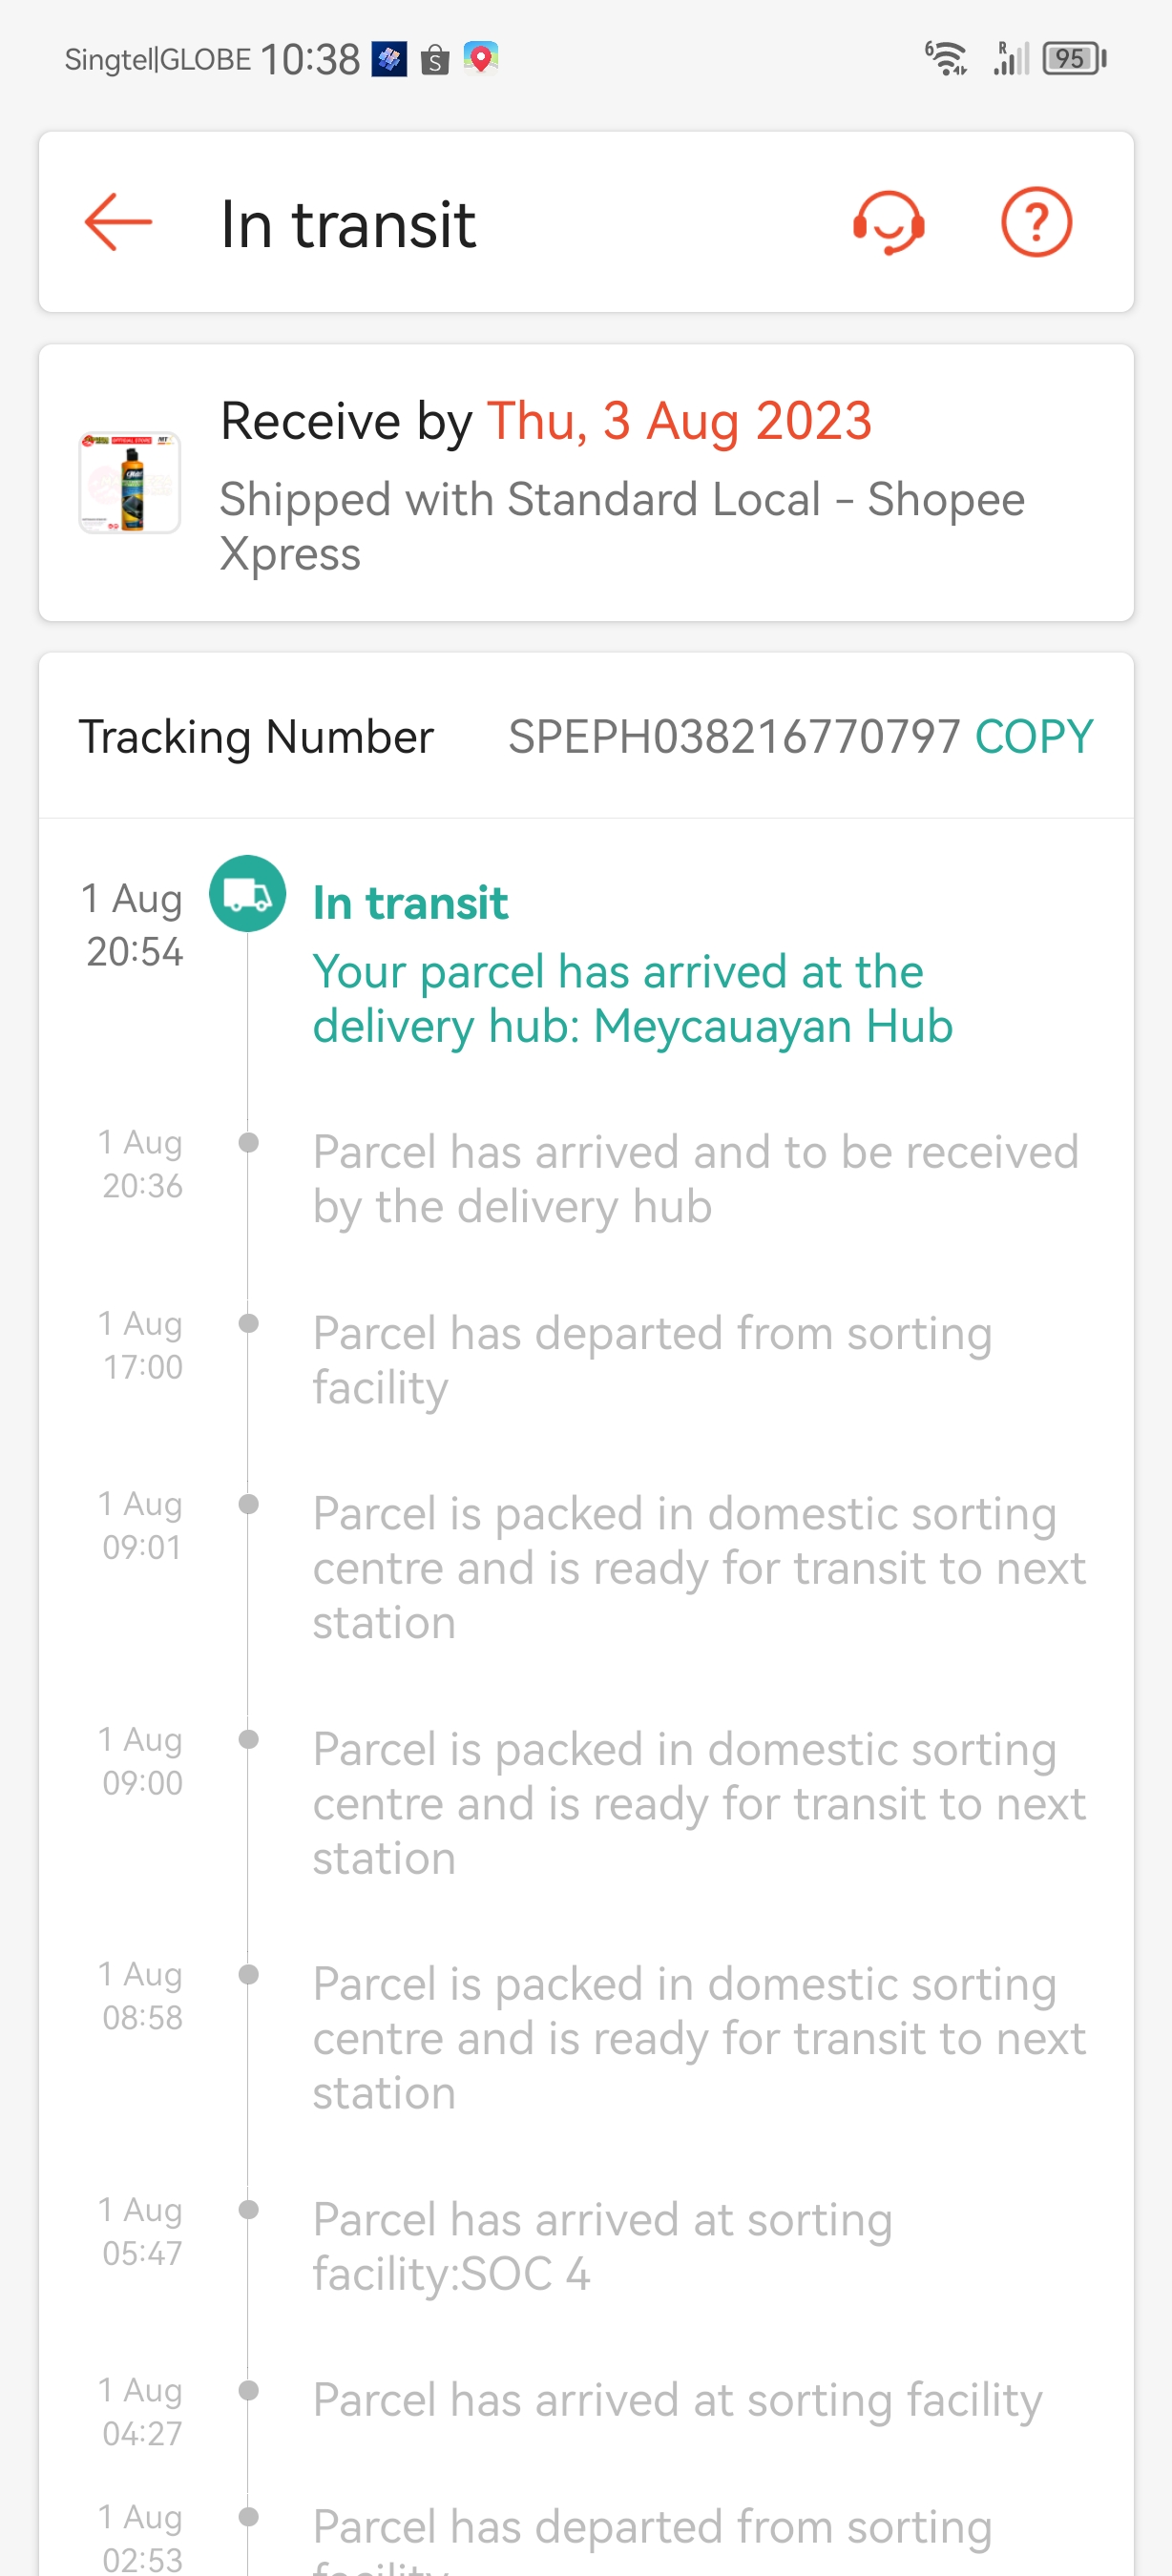Tap the maps pin notification icon
Screen dimensions: 1172x2576
[481, 58]
